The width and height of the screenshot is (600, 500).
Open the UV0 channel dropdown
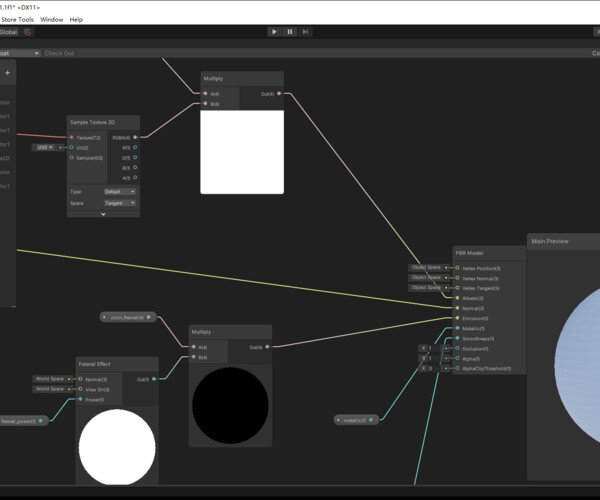(45, 147)
